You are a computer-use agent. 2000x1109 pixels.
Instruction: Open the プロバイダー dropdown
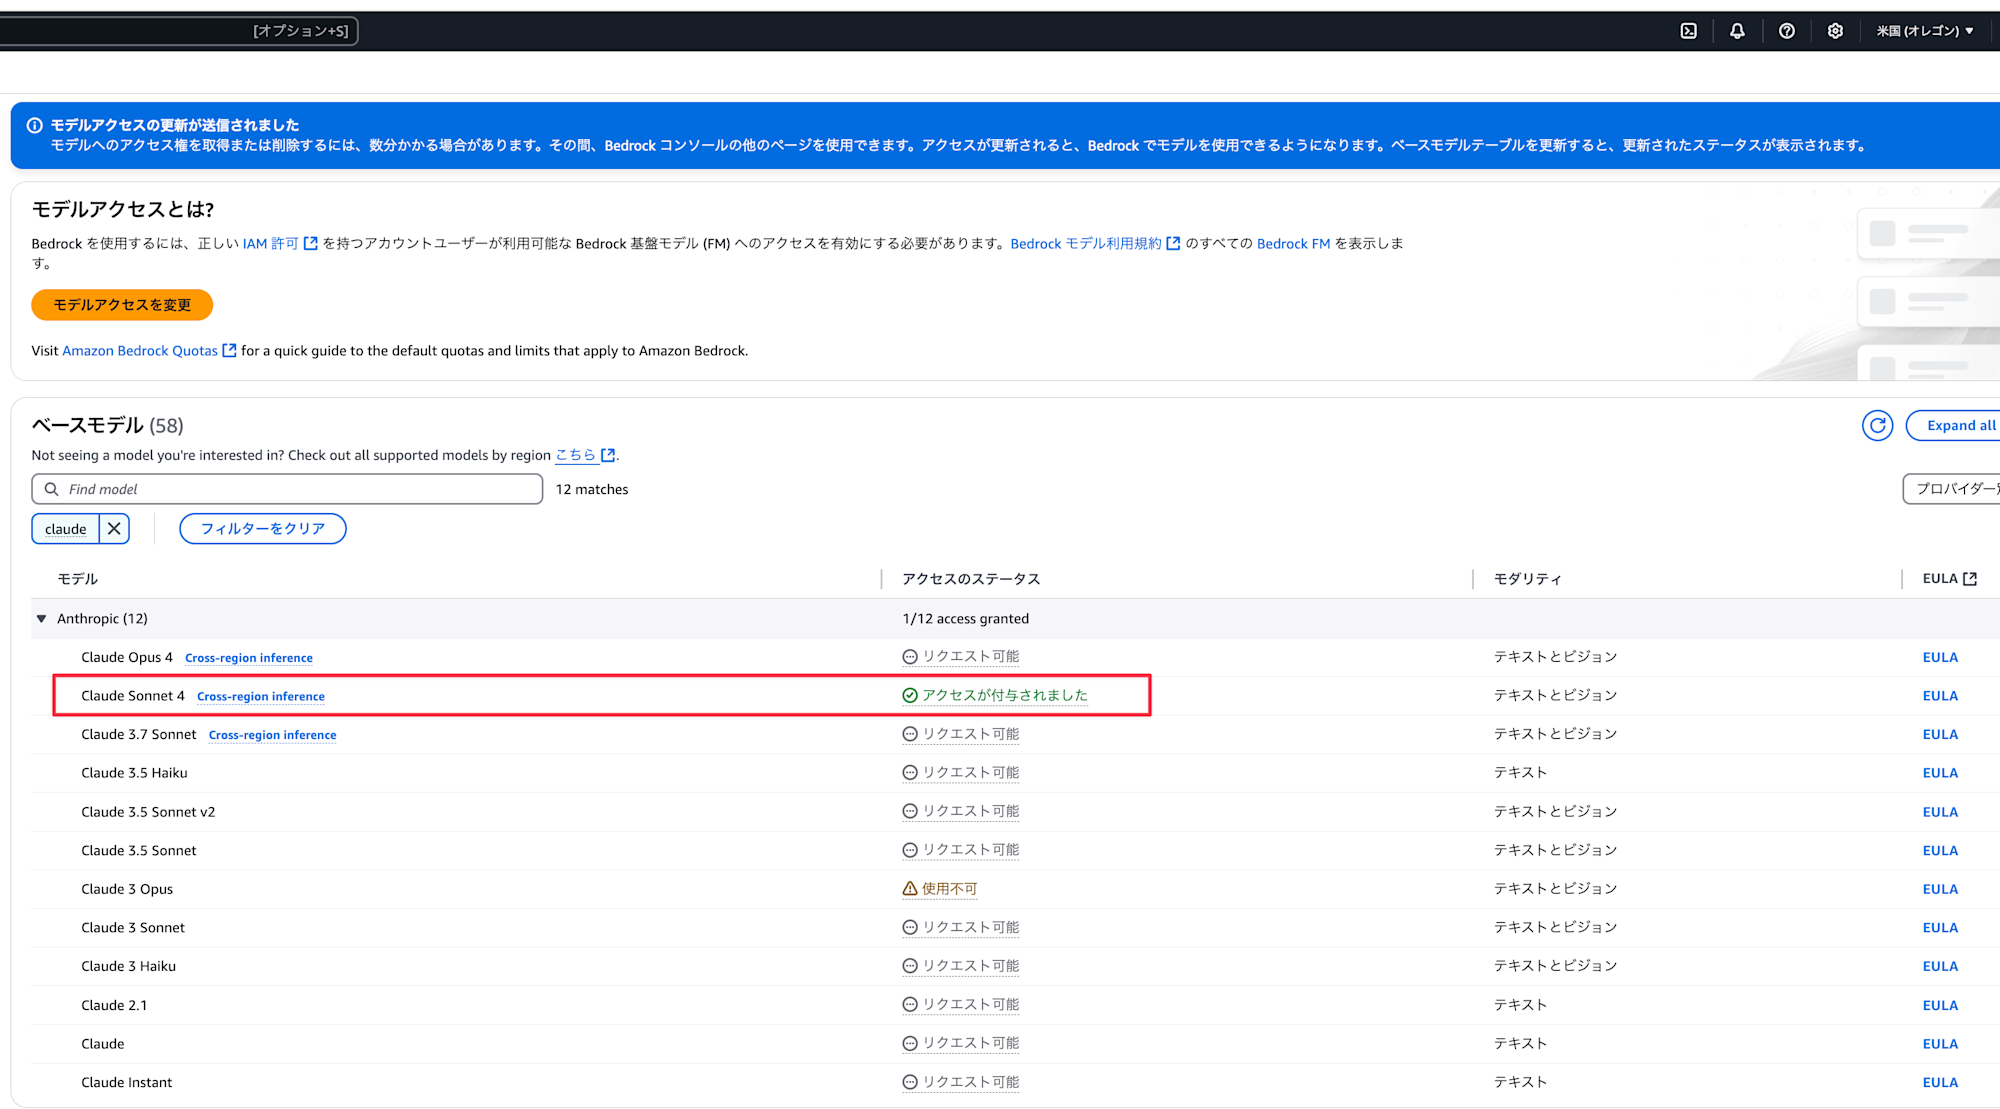pos(1952,489)
